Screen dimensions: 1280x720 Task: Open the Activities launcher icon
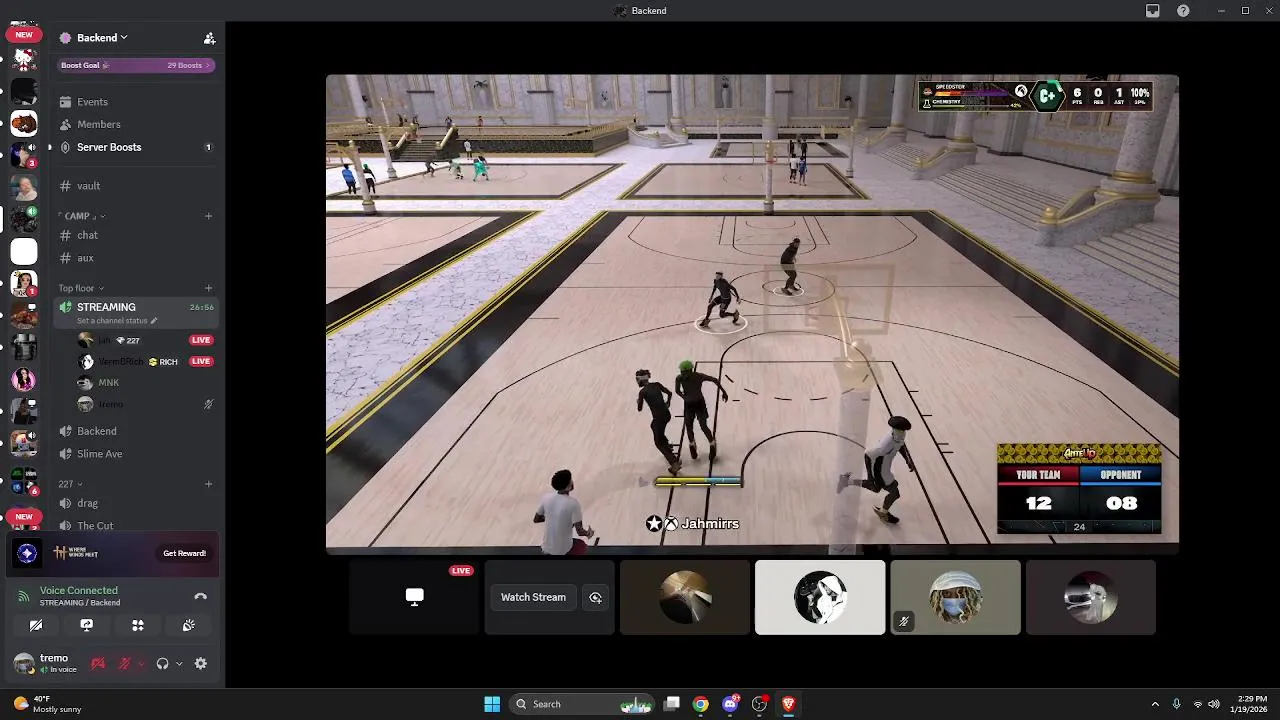tap(138, 625)
